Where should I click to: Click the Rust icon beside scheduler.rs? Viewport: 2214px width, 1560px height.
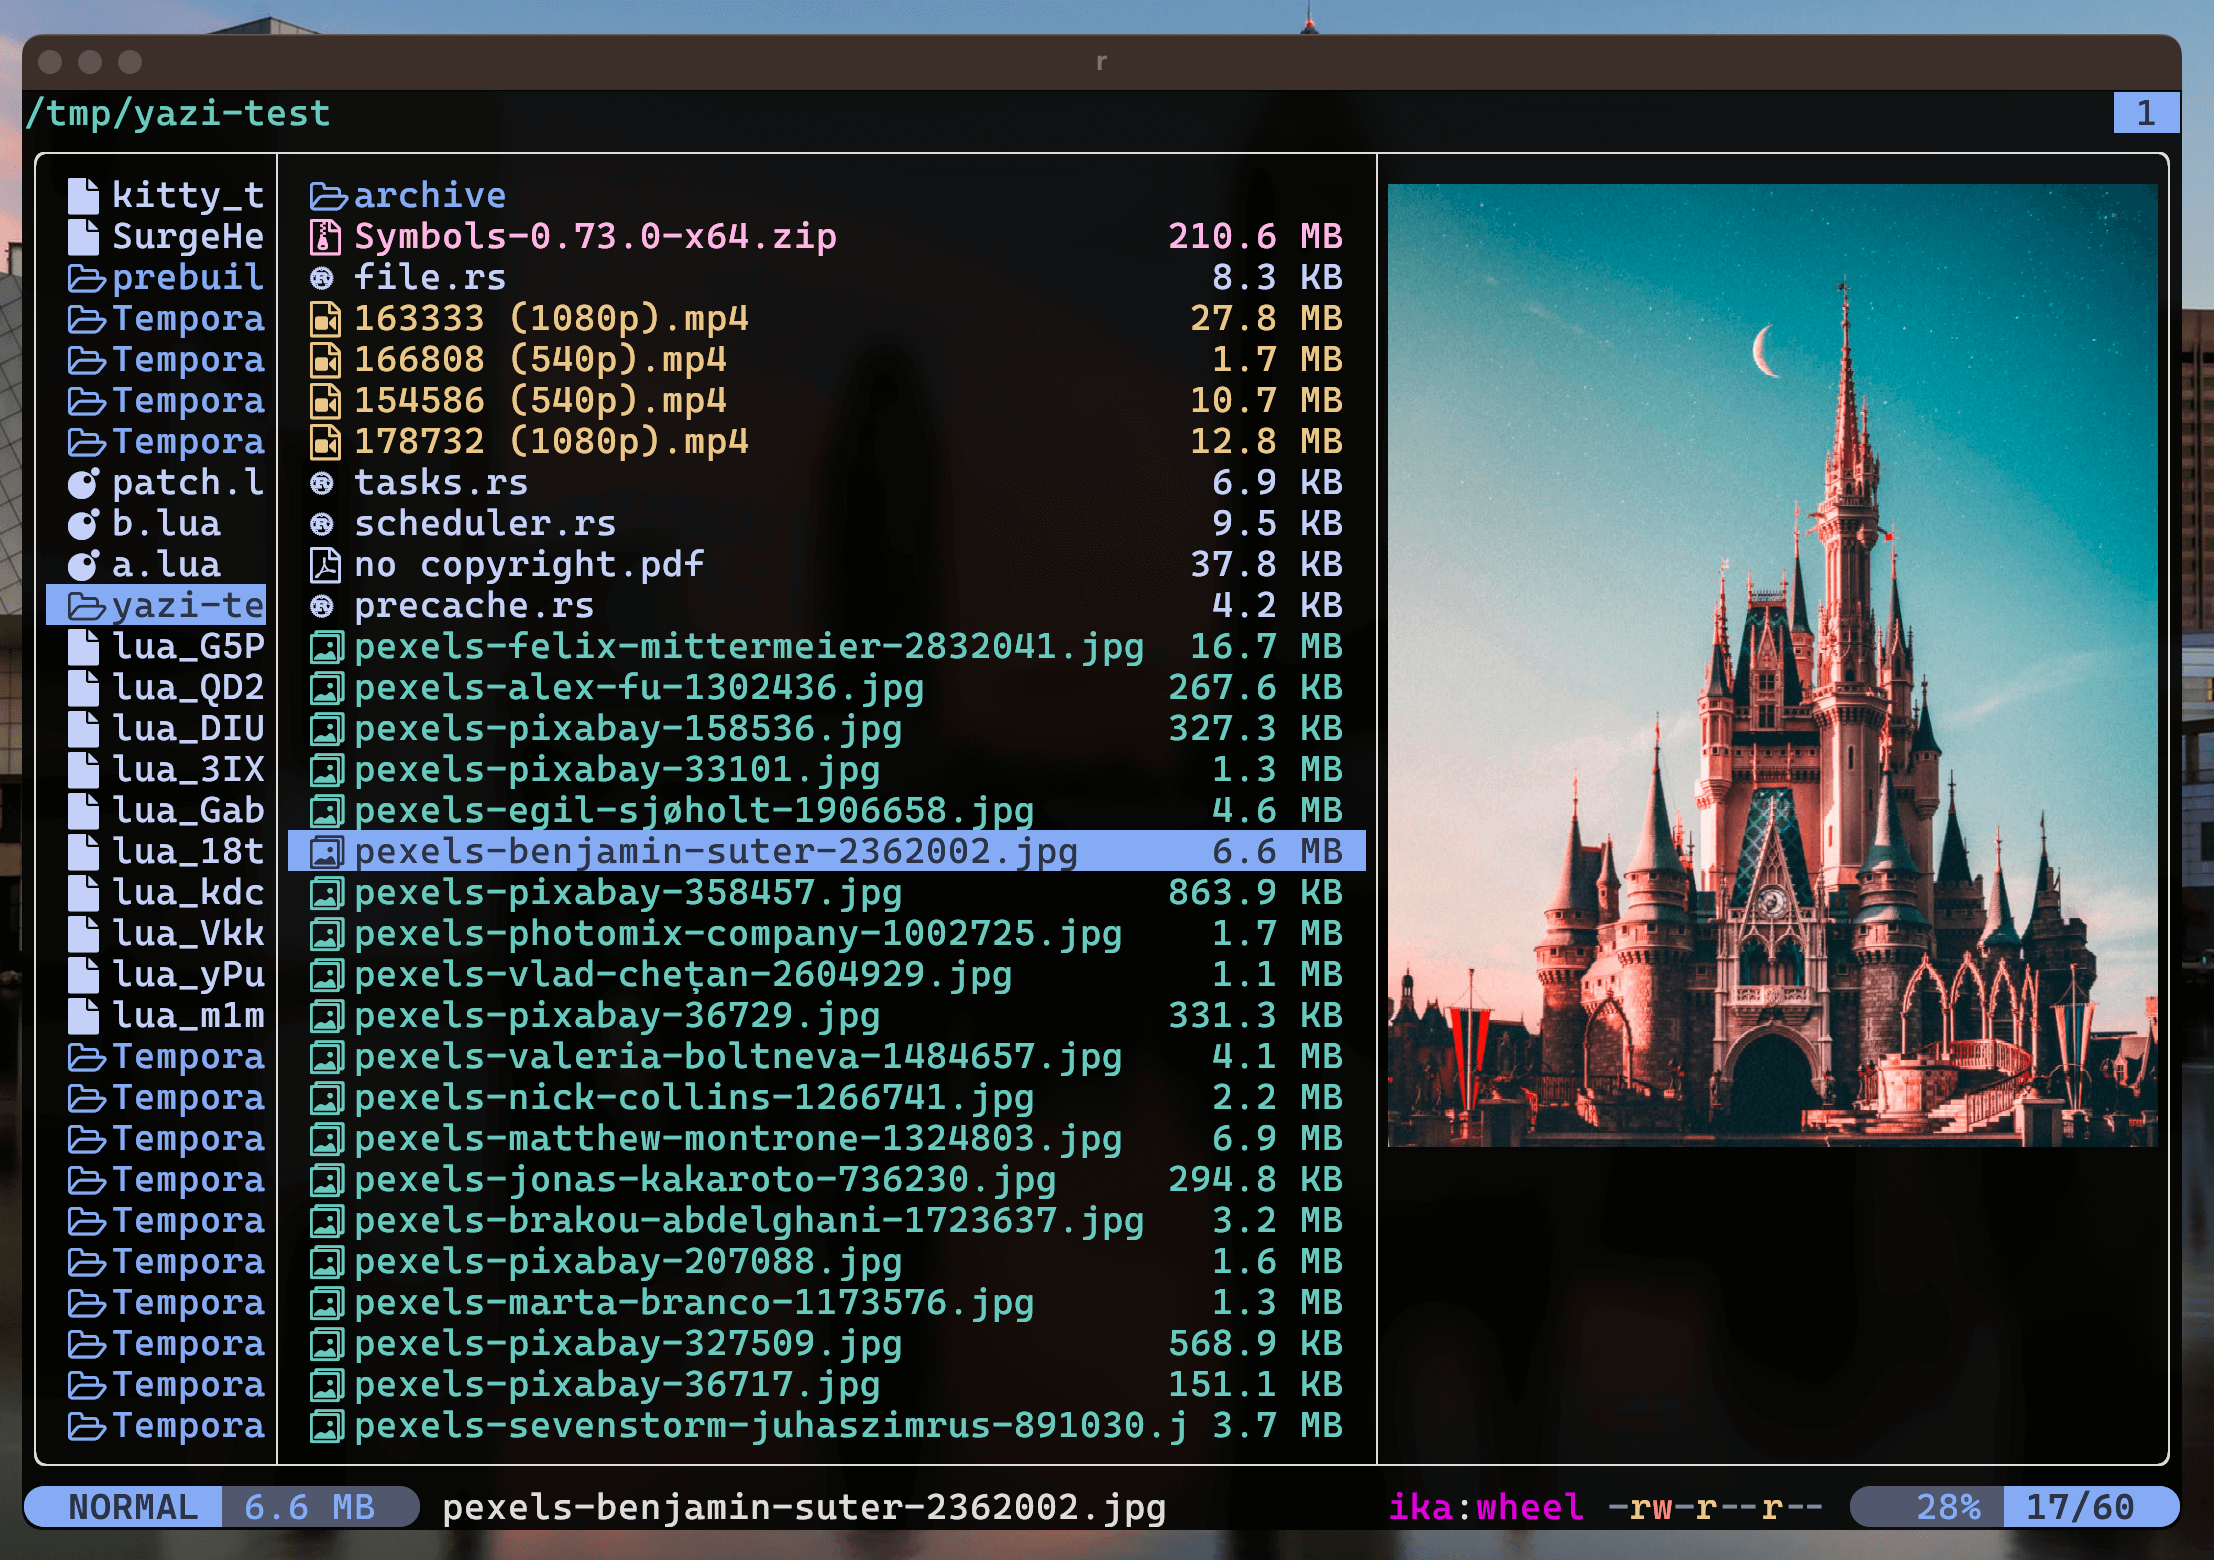click(322, 524)
